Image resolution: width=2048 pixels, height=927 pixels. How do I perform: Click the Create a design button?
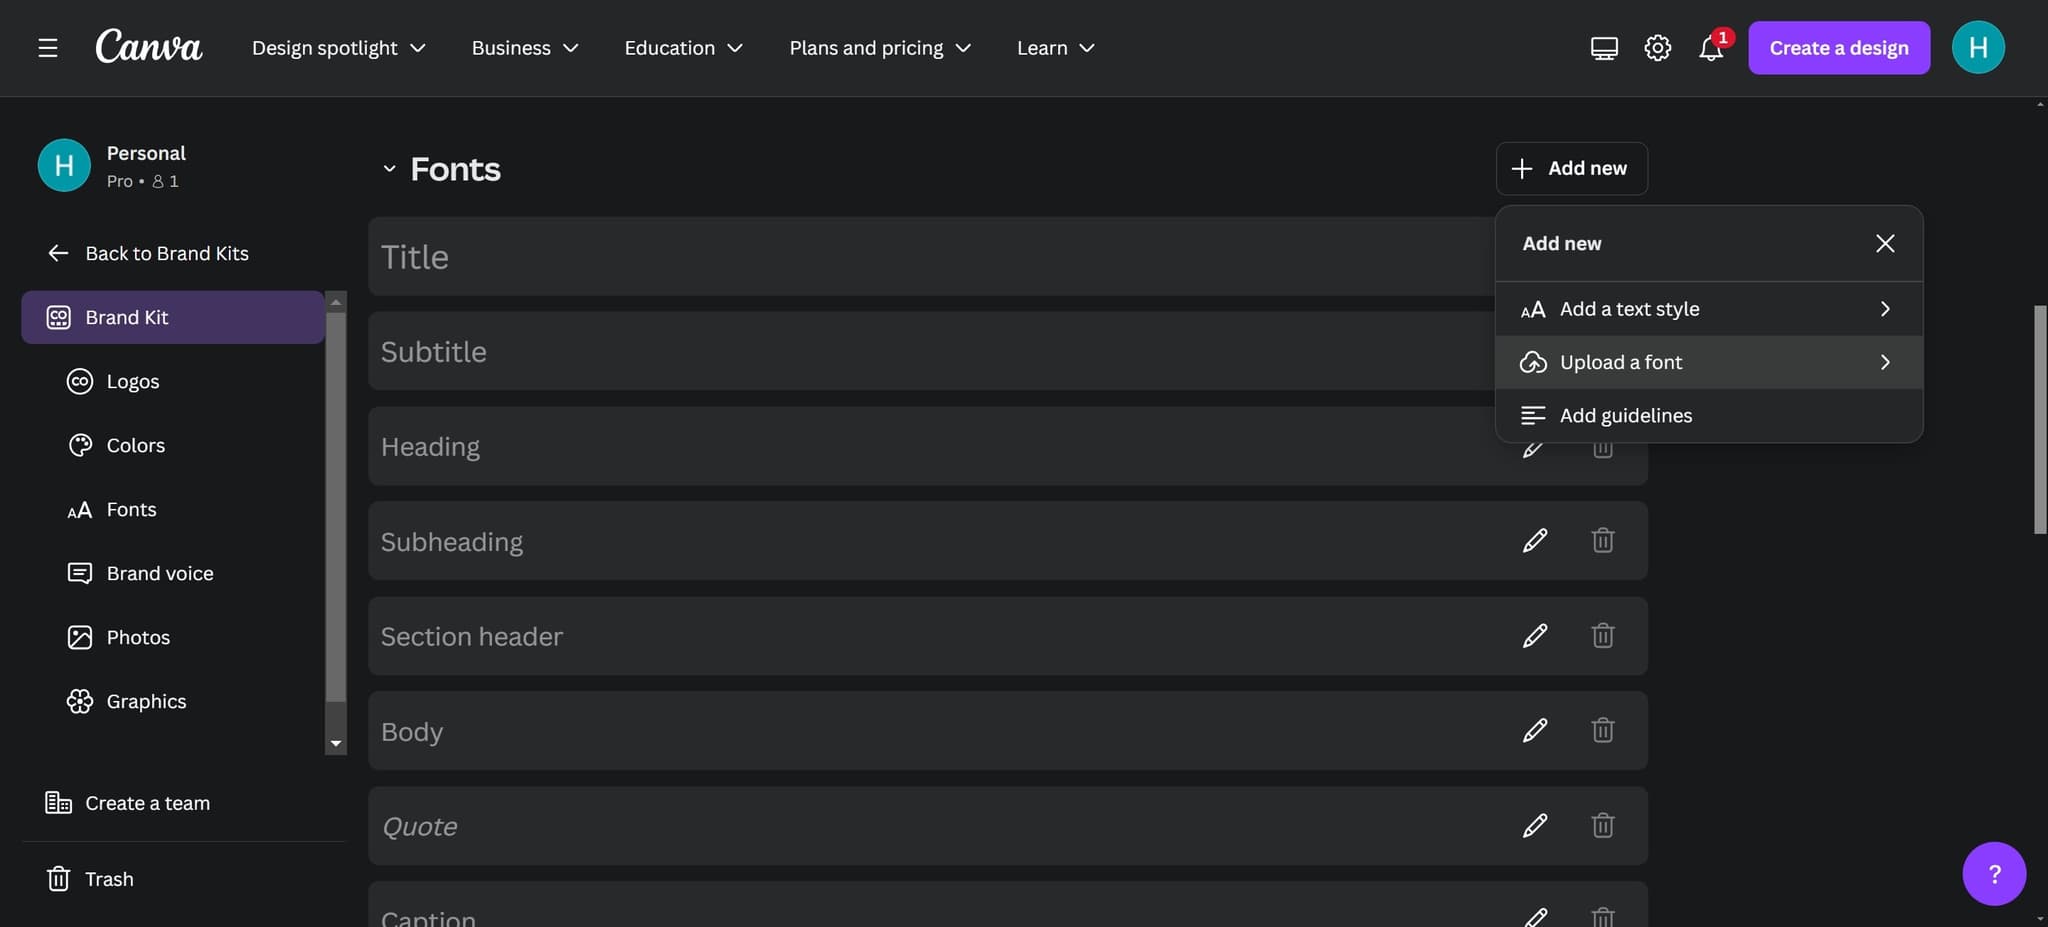tap(1838, 47)
